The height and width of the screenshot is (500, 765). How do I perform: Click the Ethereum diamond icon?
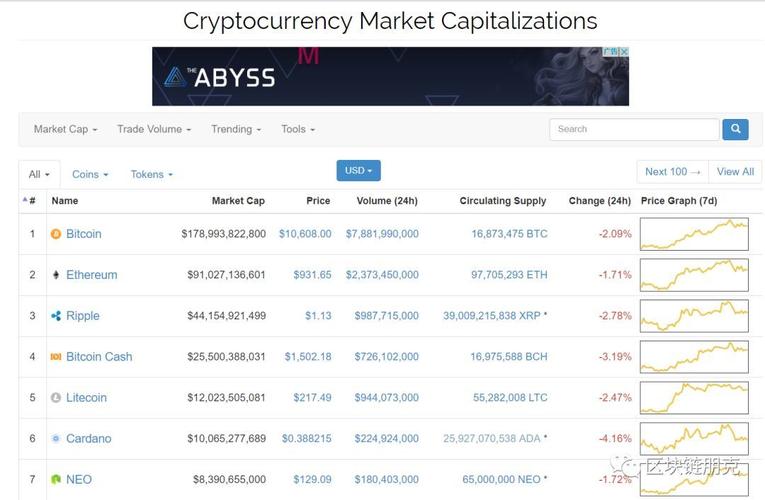pyautogui.click(x=56, y=275)
